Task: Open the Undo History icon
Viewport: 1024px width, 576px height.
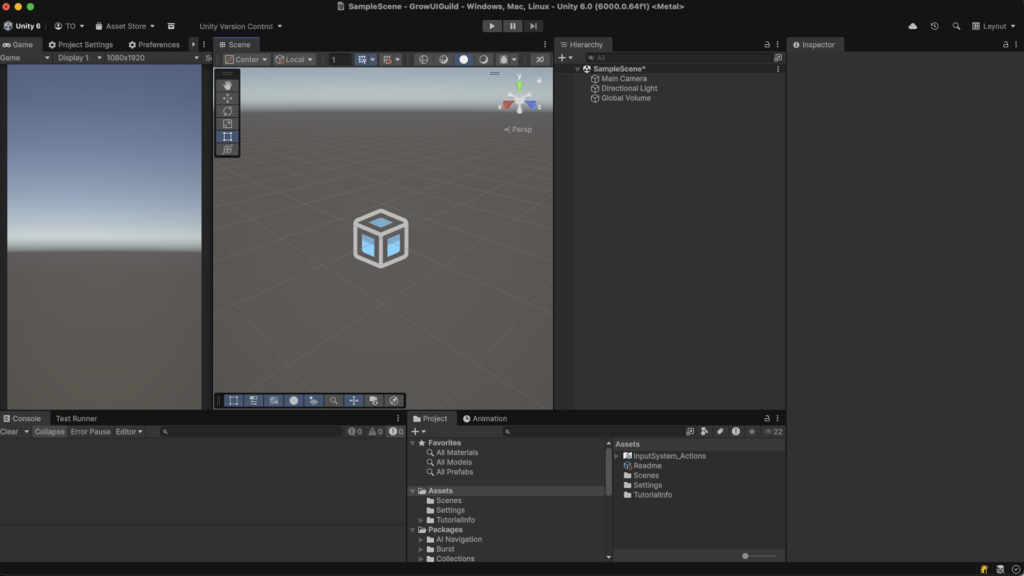Action: coord(935,26)
